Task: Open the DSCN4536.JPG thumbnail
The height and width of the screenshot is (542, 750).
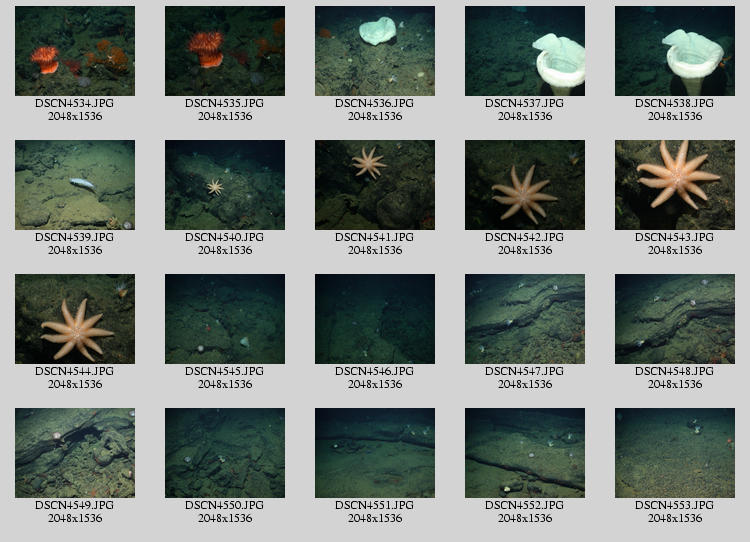Action: pyautogui.click(x=375, y=51)
